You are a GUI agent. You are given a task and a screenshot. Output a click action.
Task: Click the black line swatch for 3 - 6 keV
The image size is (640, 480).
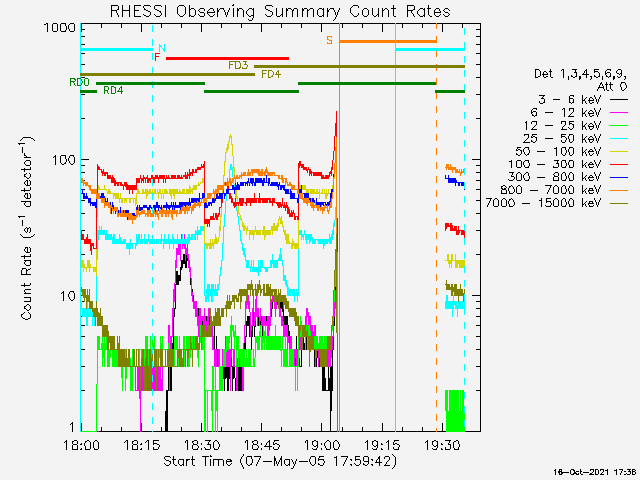tap(619, 99)
